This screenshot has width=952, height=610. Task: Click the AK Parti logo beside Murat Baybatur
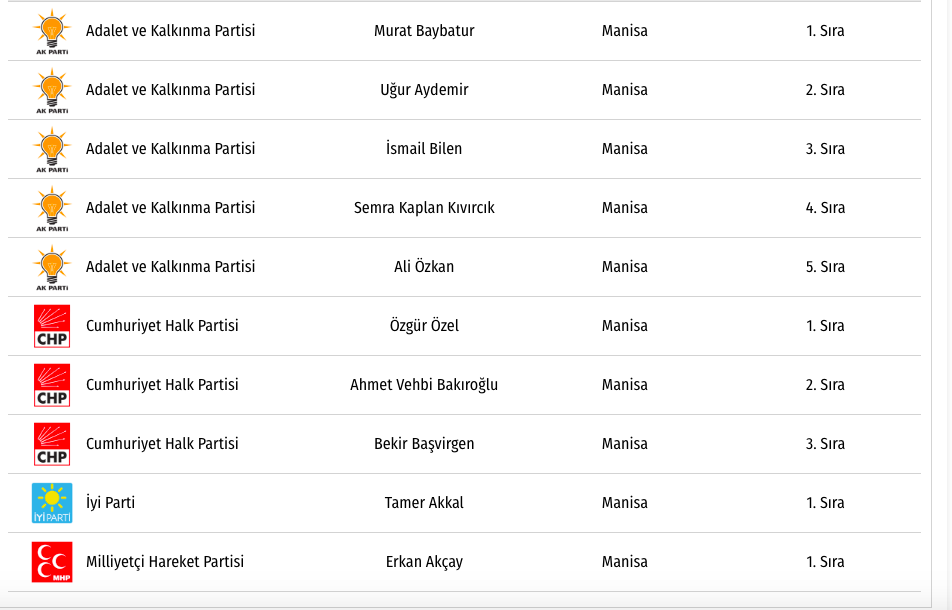coord(52,31)
